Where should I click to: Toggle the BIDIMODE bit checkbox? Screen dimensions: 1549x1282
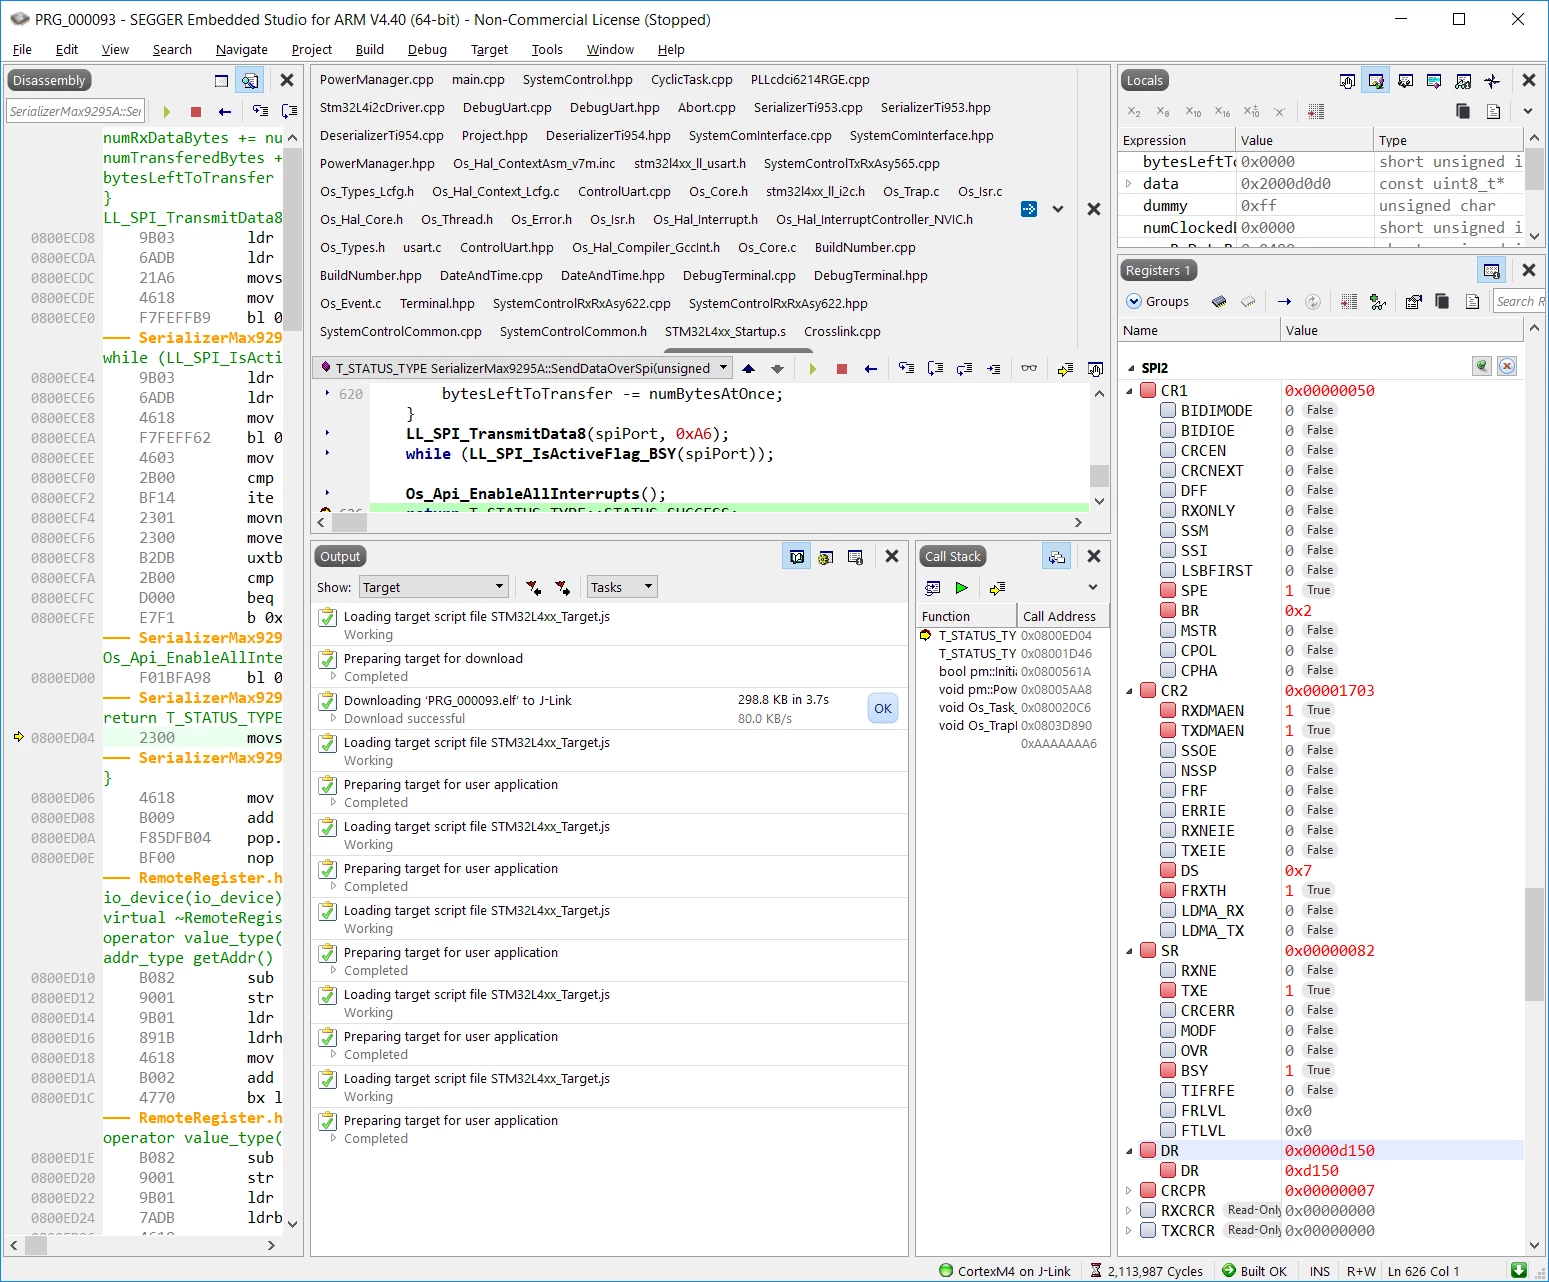pos(1168,410)
